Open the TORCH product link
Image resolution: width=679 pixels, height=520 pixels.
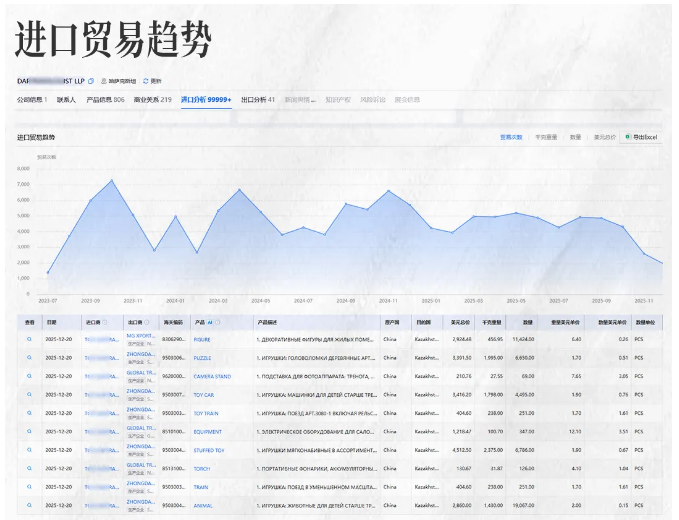coord(202,468)
